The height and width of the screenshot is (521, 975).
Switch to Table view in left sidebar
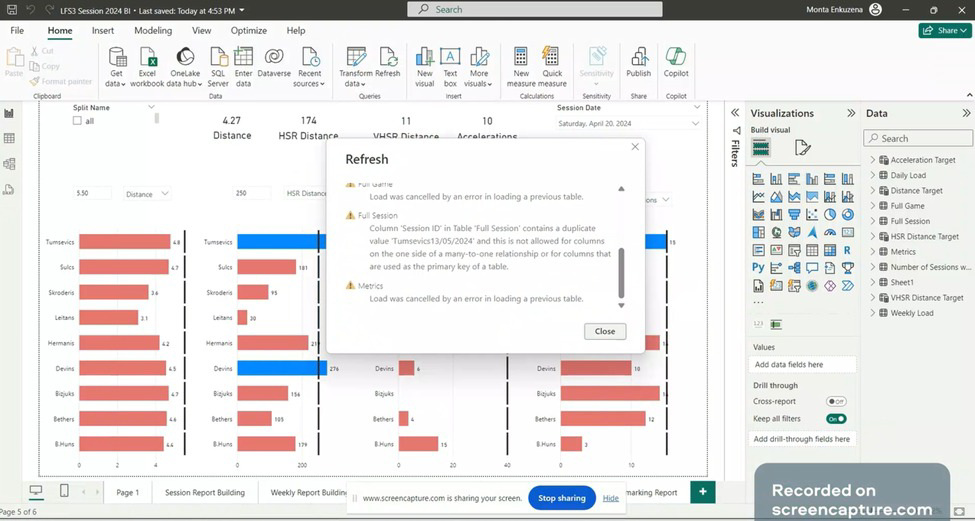click(9, 139)
